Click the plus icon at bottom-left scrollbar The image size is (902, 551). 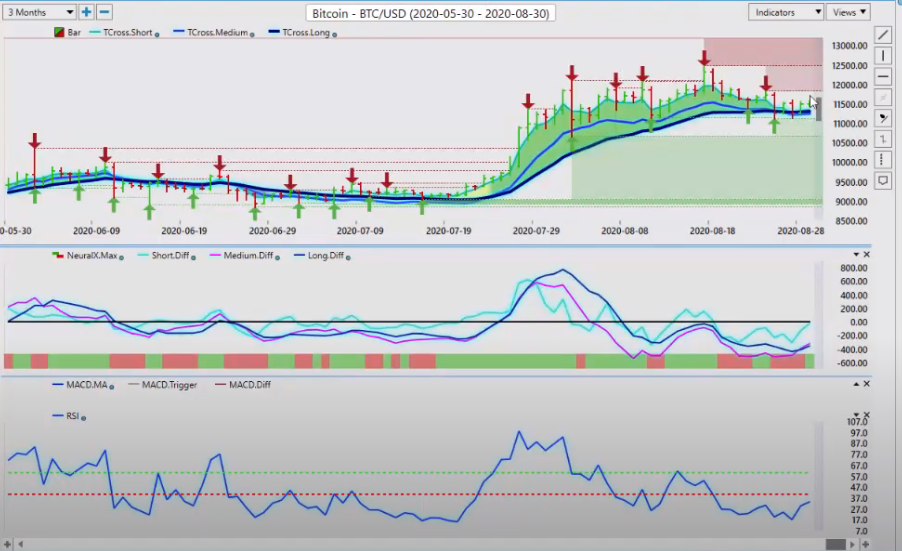(7, 544)
